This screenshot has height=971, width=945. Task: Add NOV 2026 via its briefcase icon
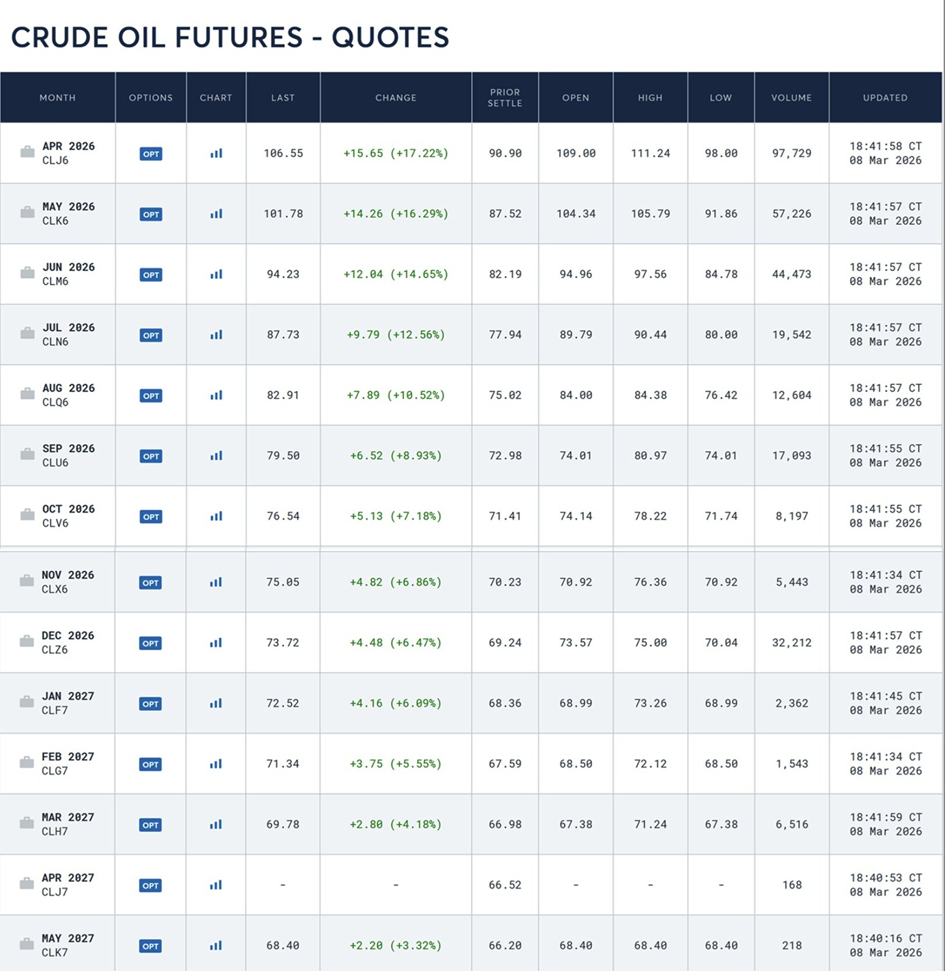(x=28, y=582)
